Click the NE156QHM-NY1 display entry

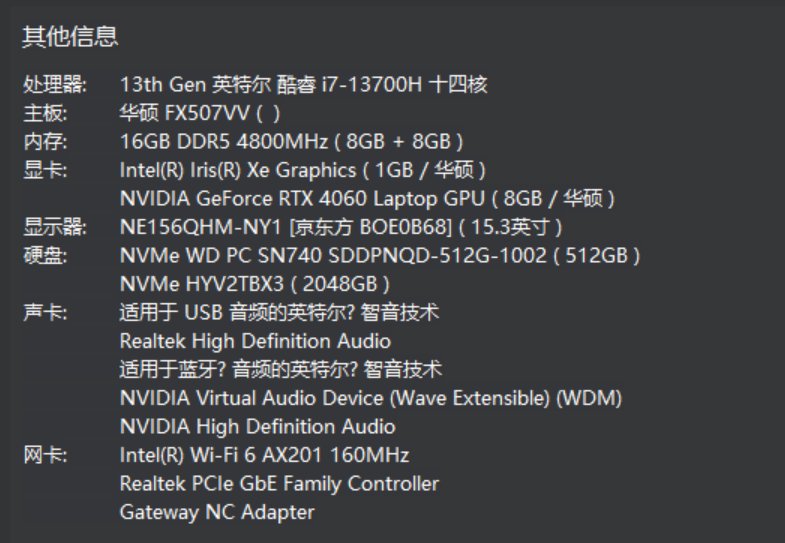[341, 227]
